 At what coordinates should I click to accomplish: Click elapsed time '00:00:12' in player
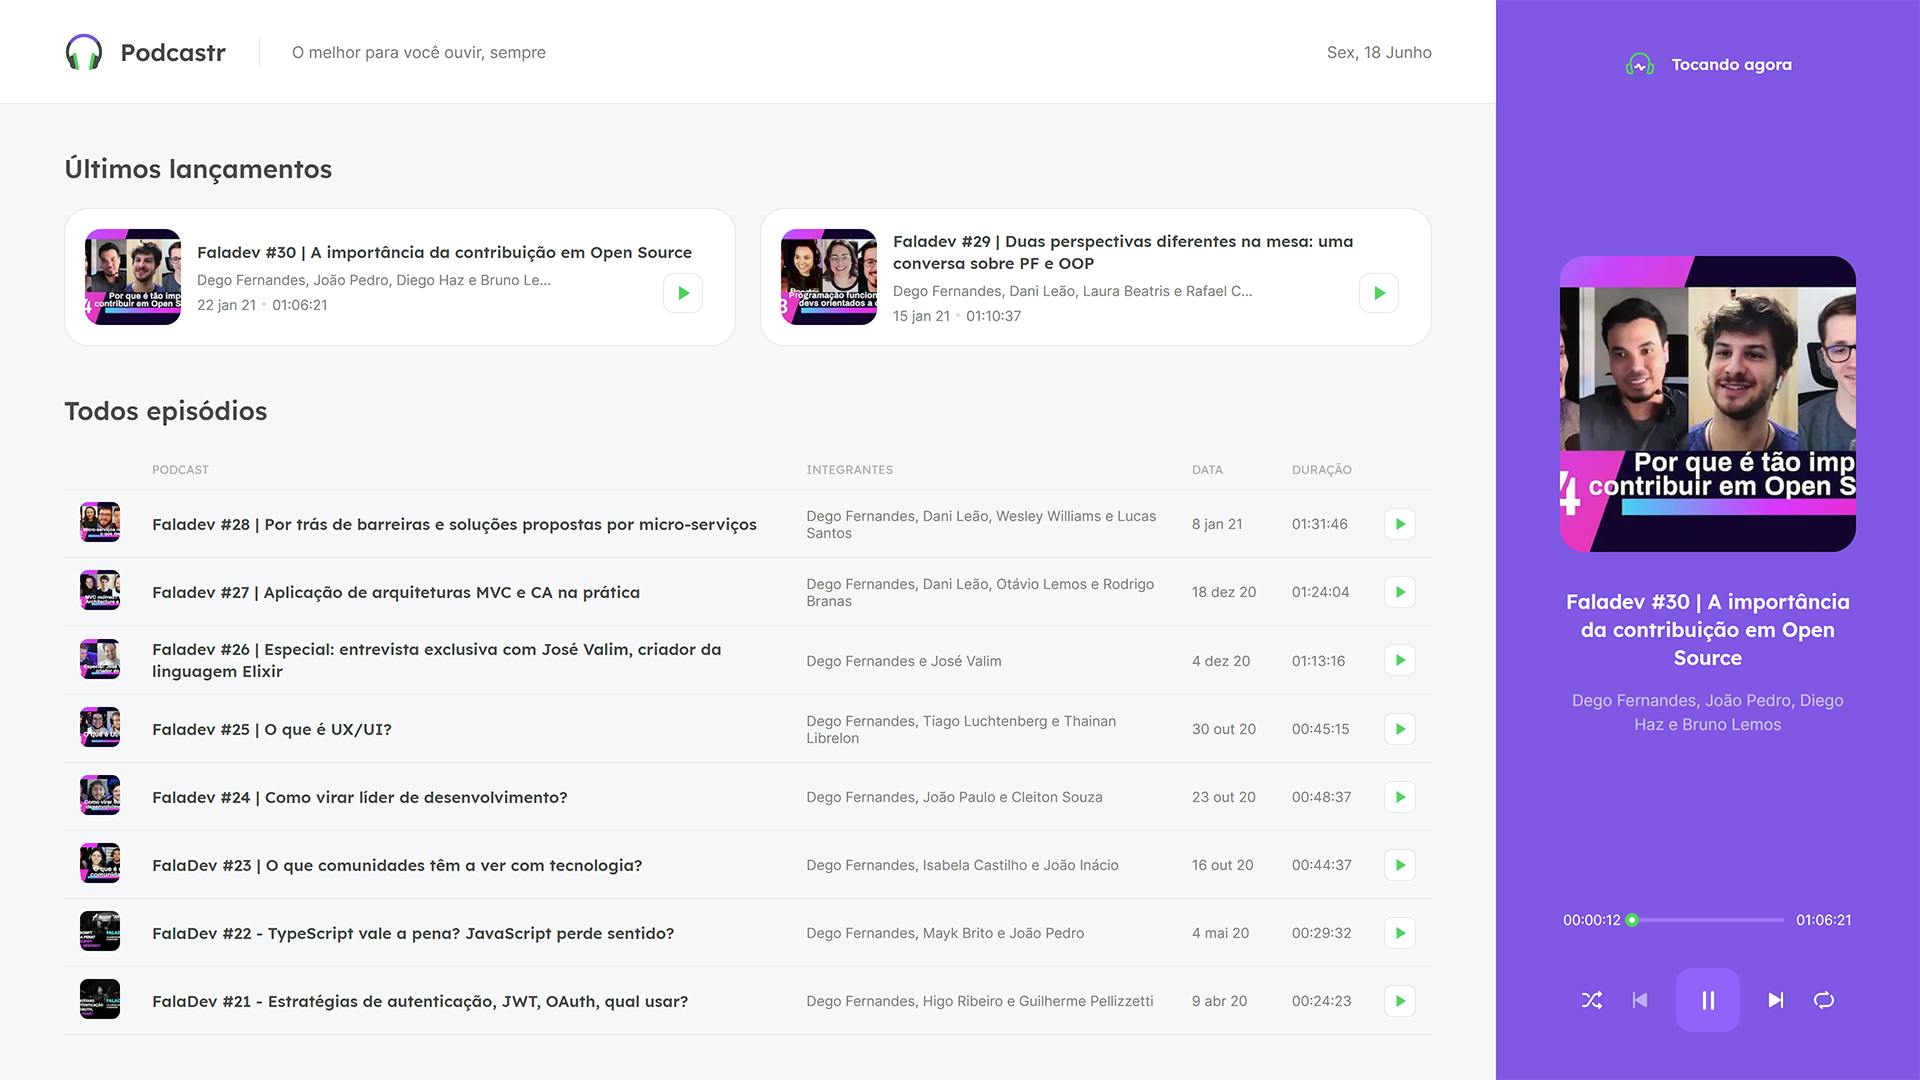tap(1592, 920)
